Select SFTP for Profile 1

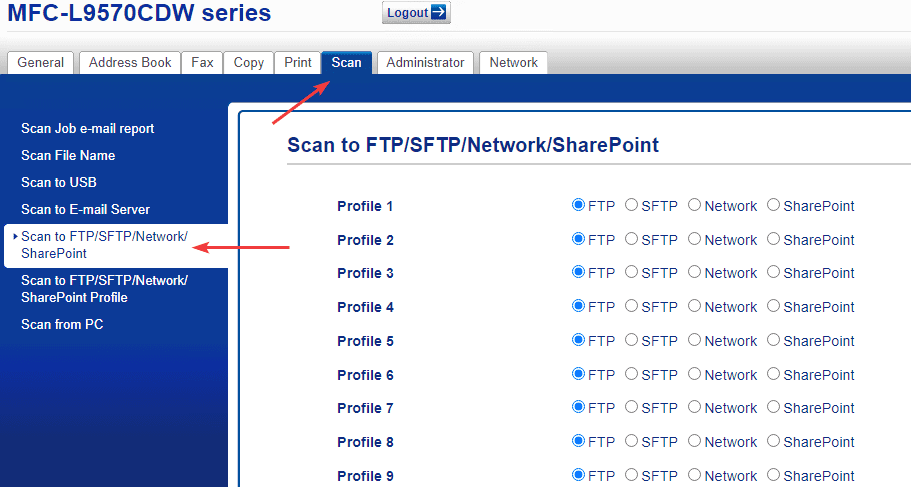pos(631,205)
